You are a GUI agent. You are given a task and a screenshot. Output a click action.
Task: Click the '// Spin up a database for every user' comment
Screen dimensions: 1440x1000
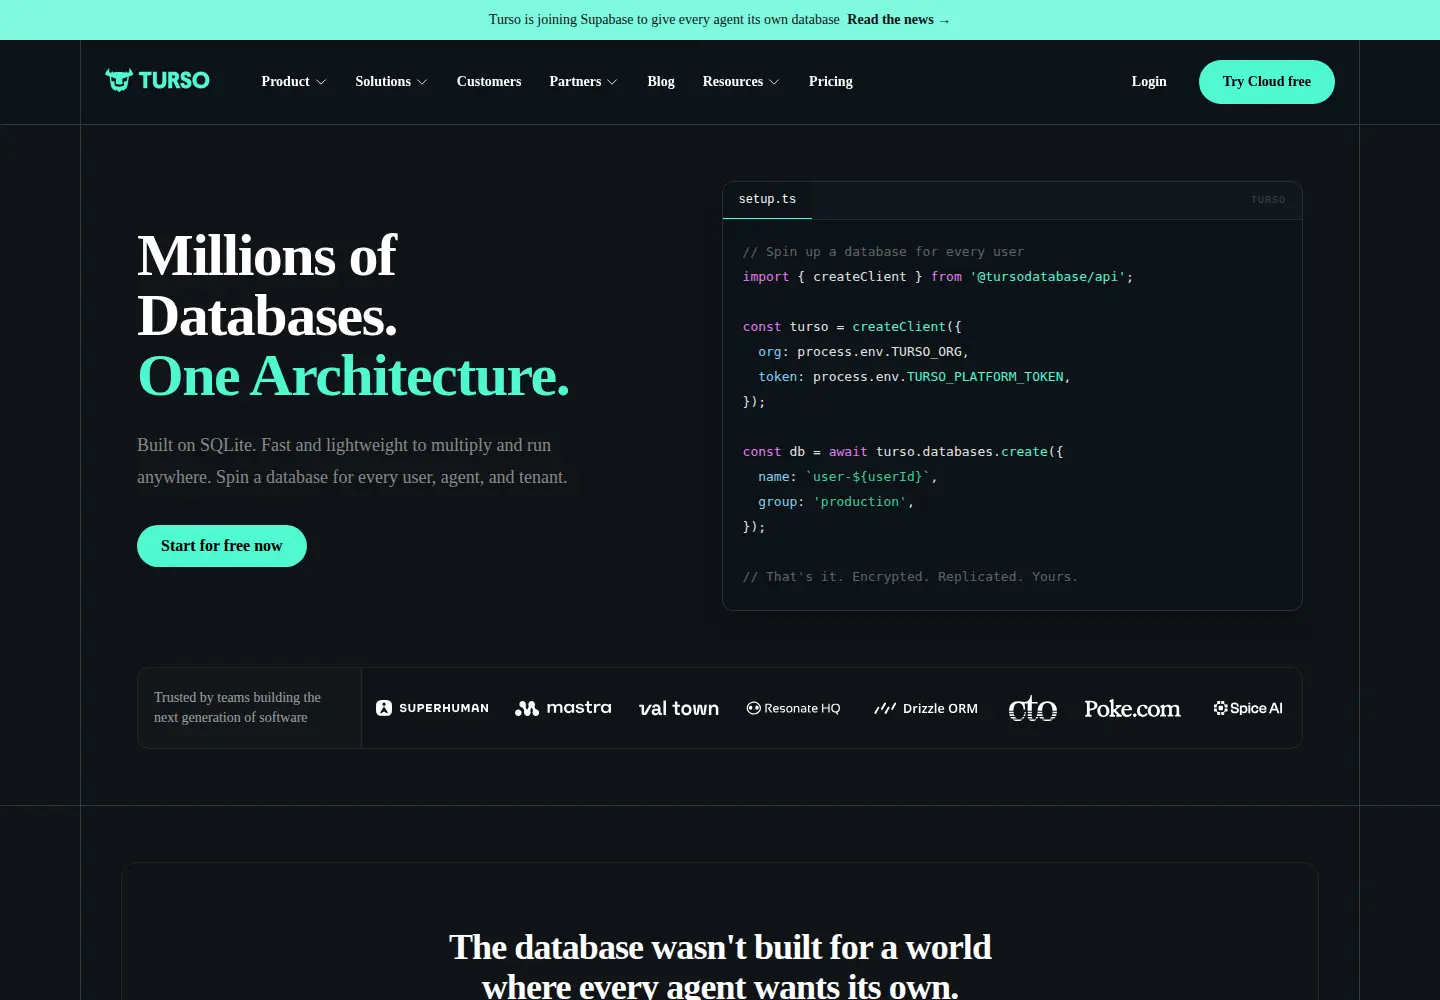click(883, 252)
